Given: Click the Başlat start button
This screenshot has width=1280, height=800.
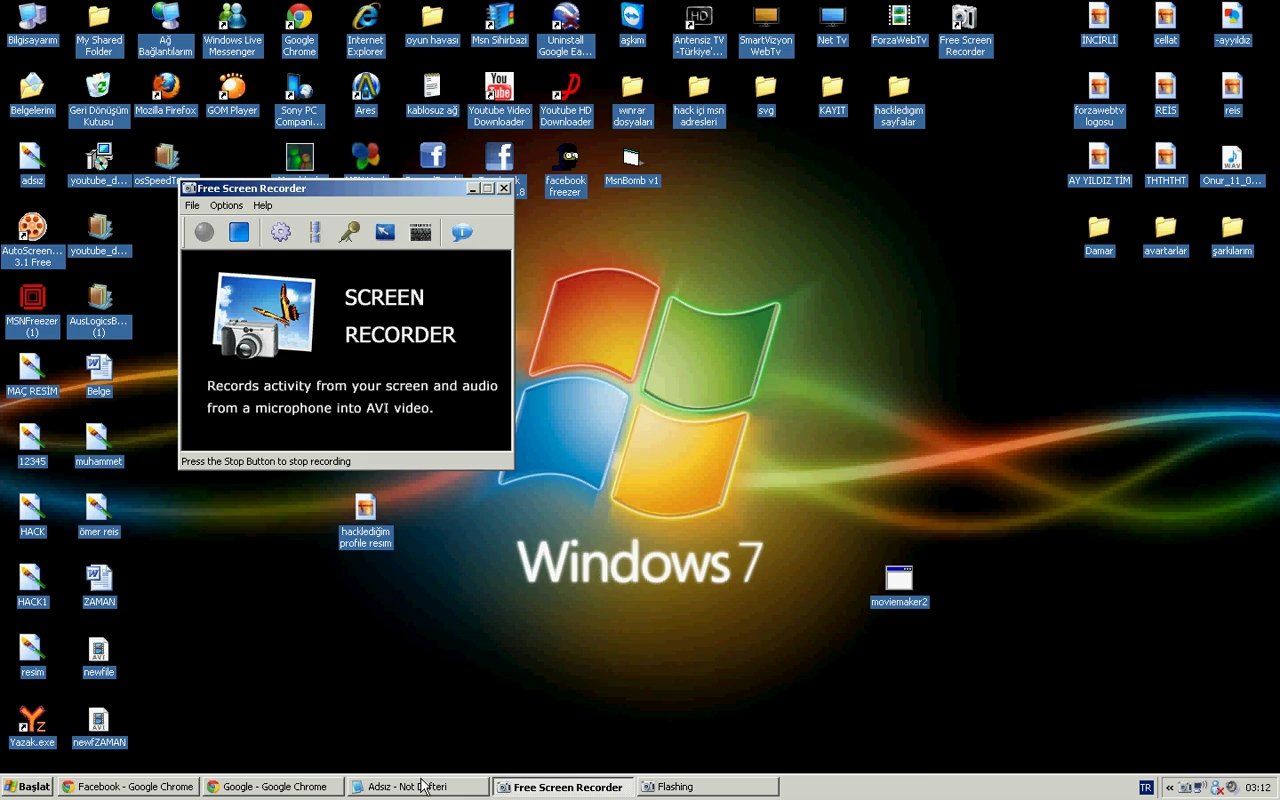Looking at the screenshot, I should [27, 787].
